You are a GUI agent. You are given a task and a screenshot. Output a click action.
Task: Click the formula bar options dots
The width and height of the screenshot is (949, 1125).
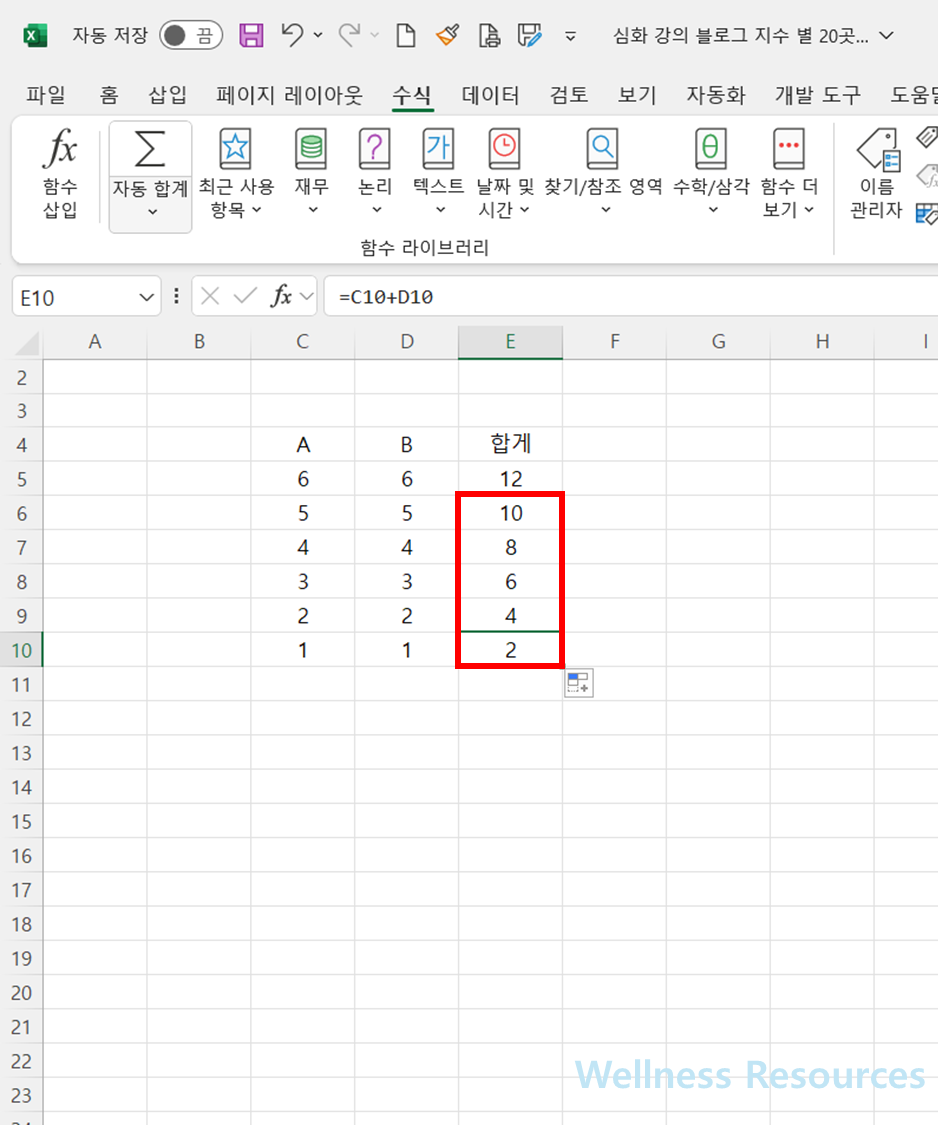pyautogui.click(x=176, y=296)
